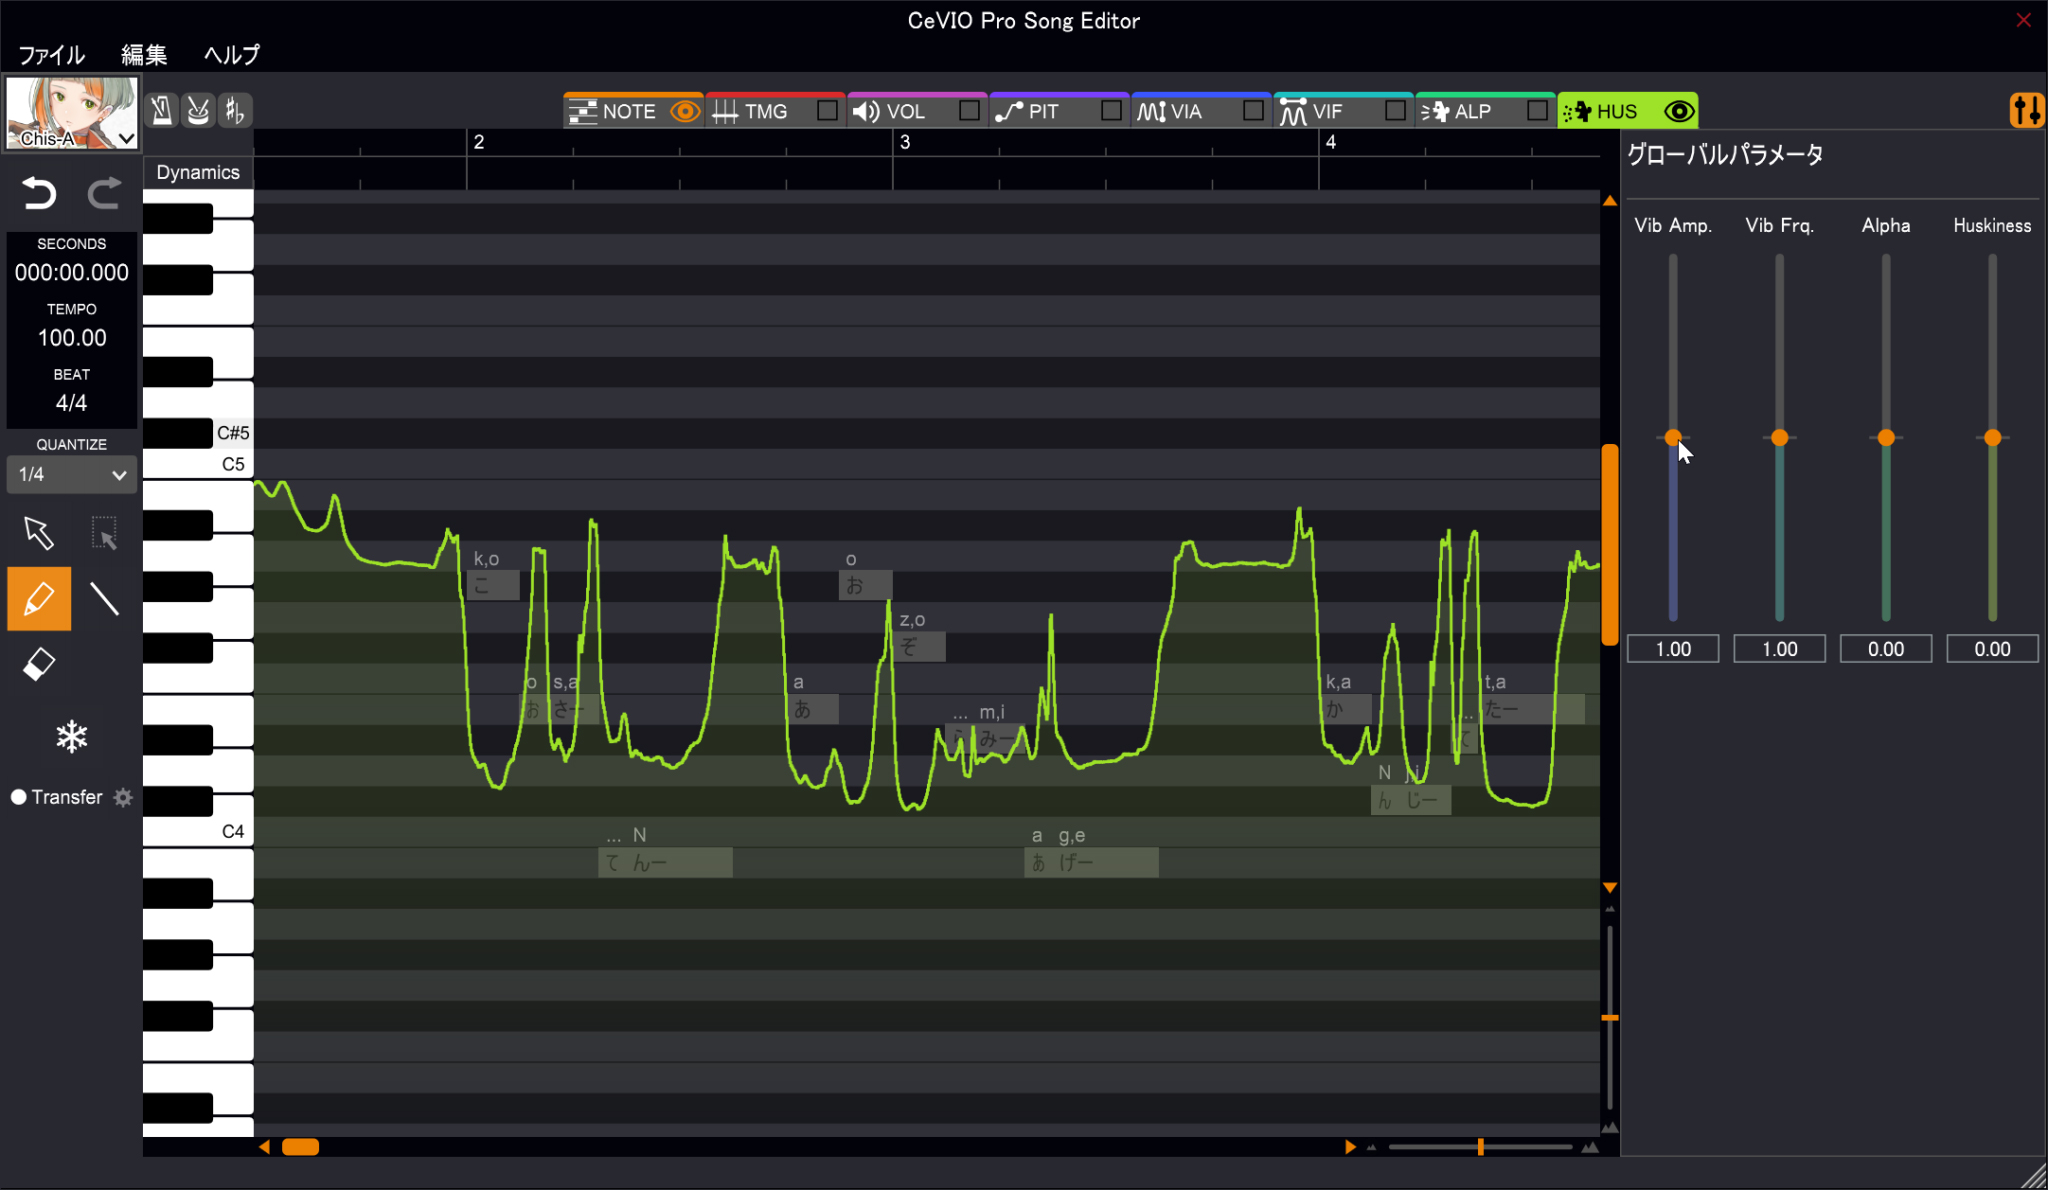Open the ヘルプ menu

231,54
